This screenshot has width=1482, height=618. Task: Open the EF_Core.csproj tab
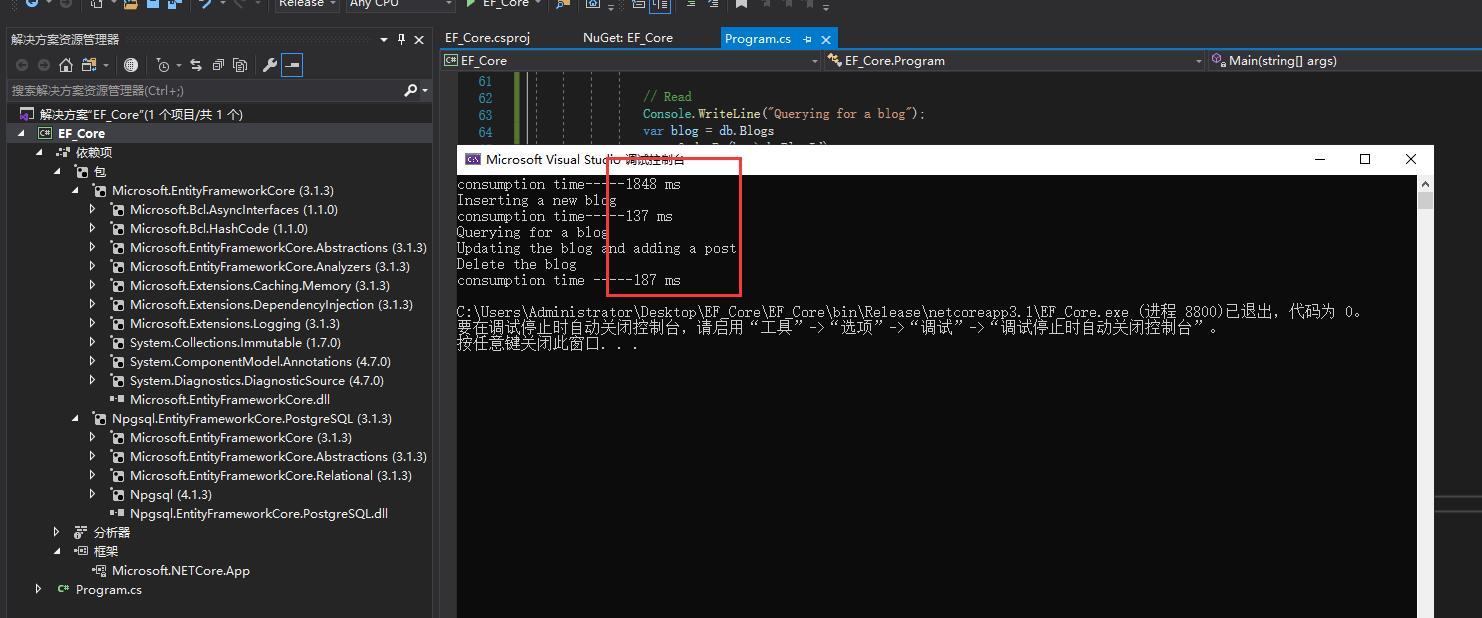[x=487, y=37]
